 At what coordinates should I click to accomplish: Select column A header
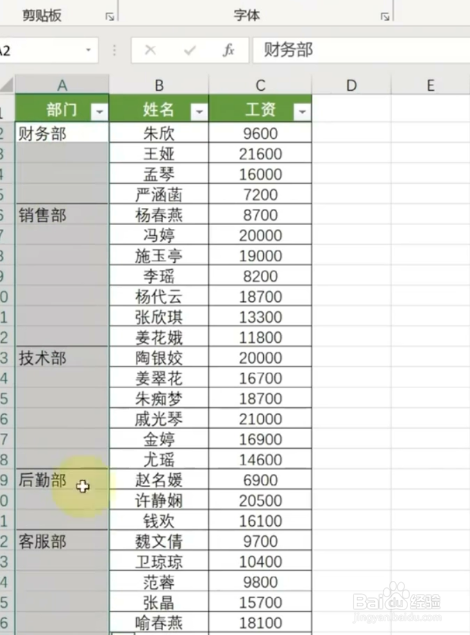(62, 85)
